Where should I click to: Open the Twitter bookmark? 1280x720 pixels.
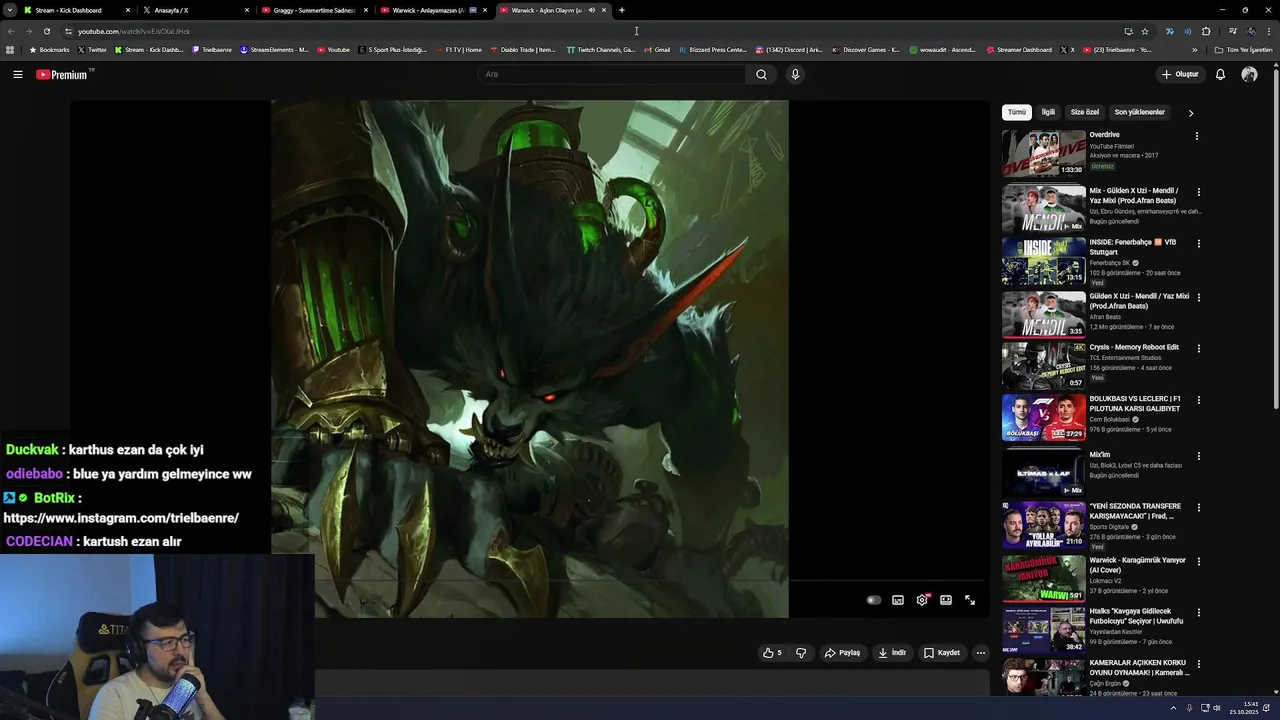click(x=92, y=50)
